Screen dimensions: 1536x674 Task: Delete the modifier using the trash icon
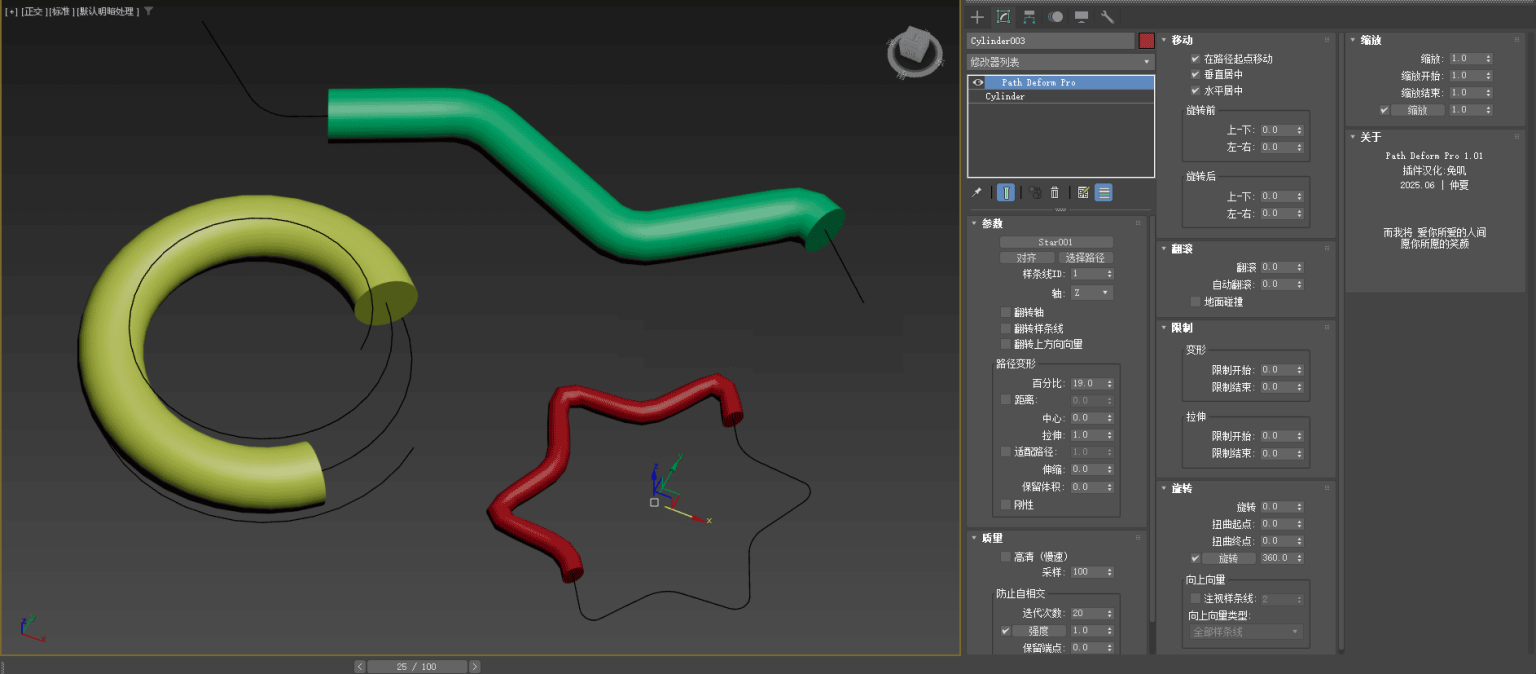pyautogui.click(x=1054, y=192)
